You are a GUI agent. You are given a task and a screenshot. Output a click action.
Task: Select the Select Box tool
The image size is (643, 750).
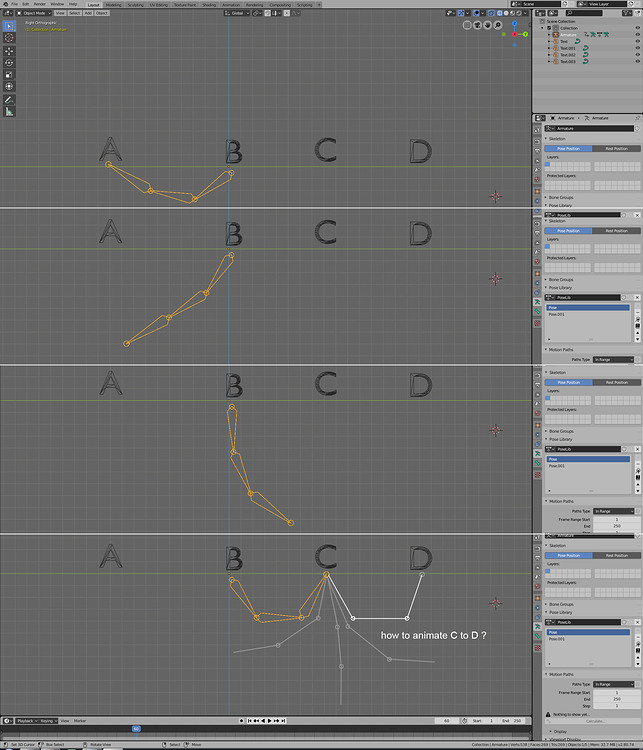pyautogui.click(x=9, y=25)
